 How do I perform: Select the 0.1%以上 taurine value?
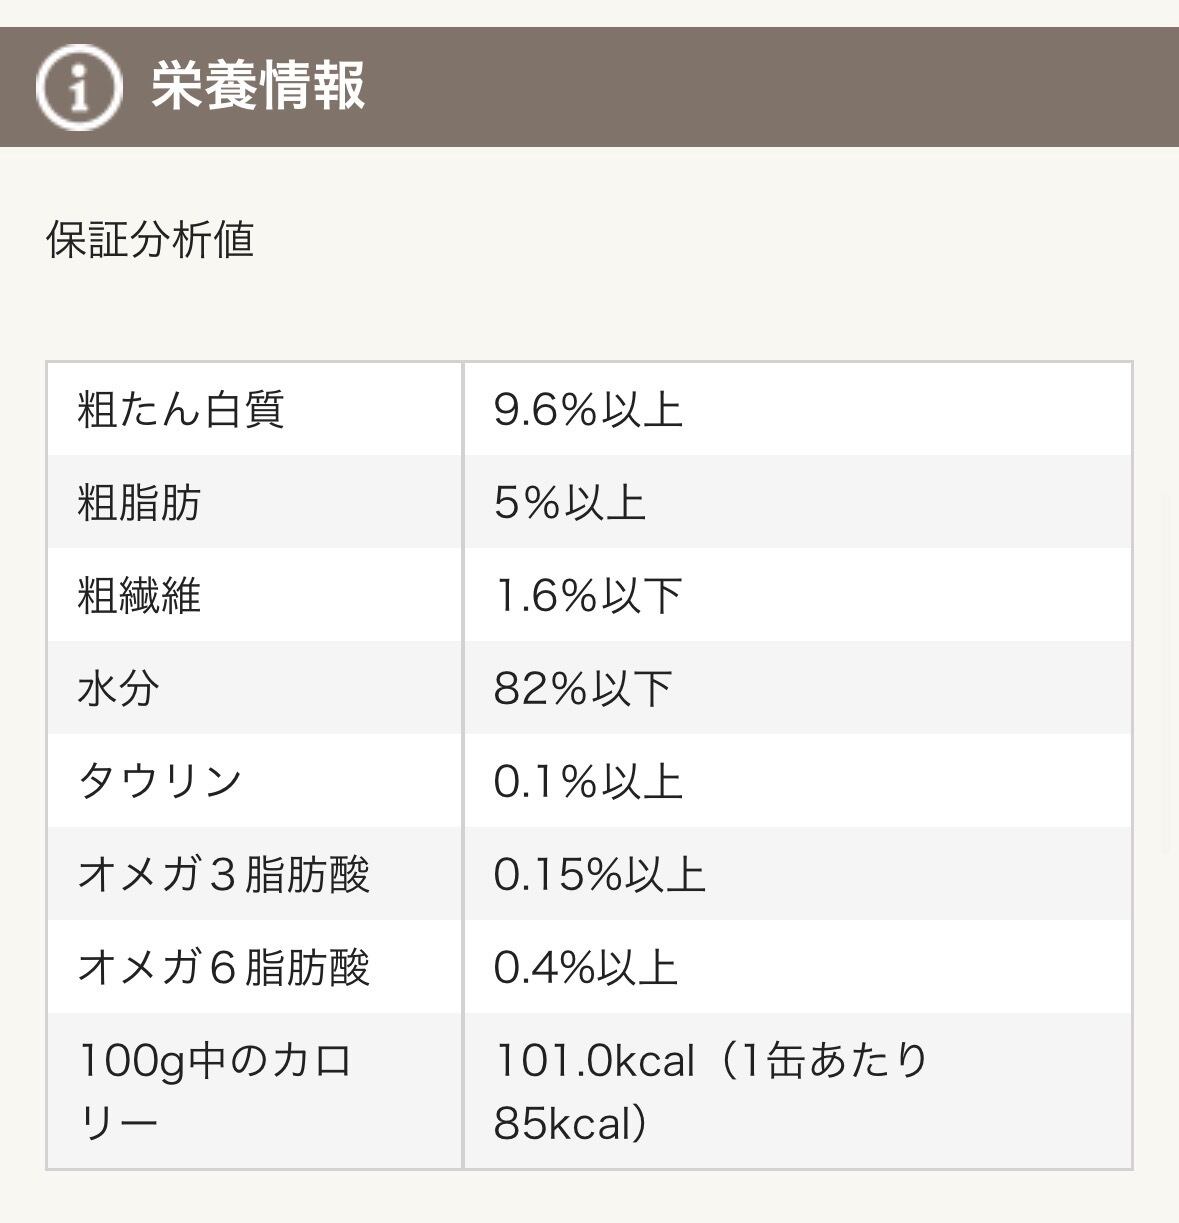point(588,781)
